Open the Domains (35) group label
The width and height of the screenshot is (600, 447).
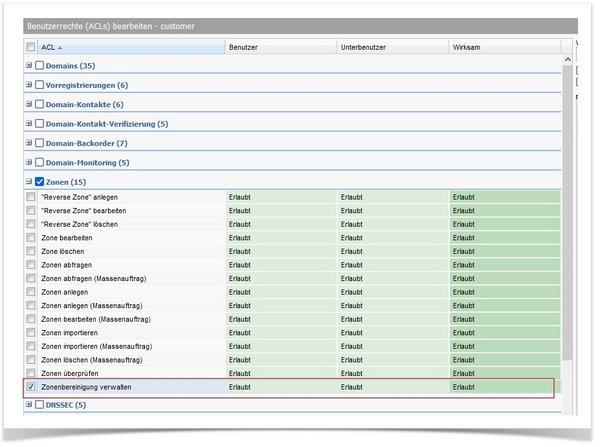click(x=70, y=66)
